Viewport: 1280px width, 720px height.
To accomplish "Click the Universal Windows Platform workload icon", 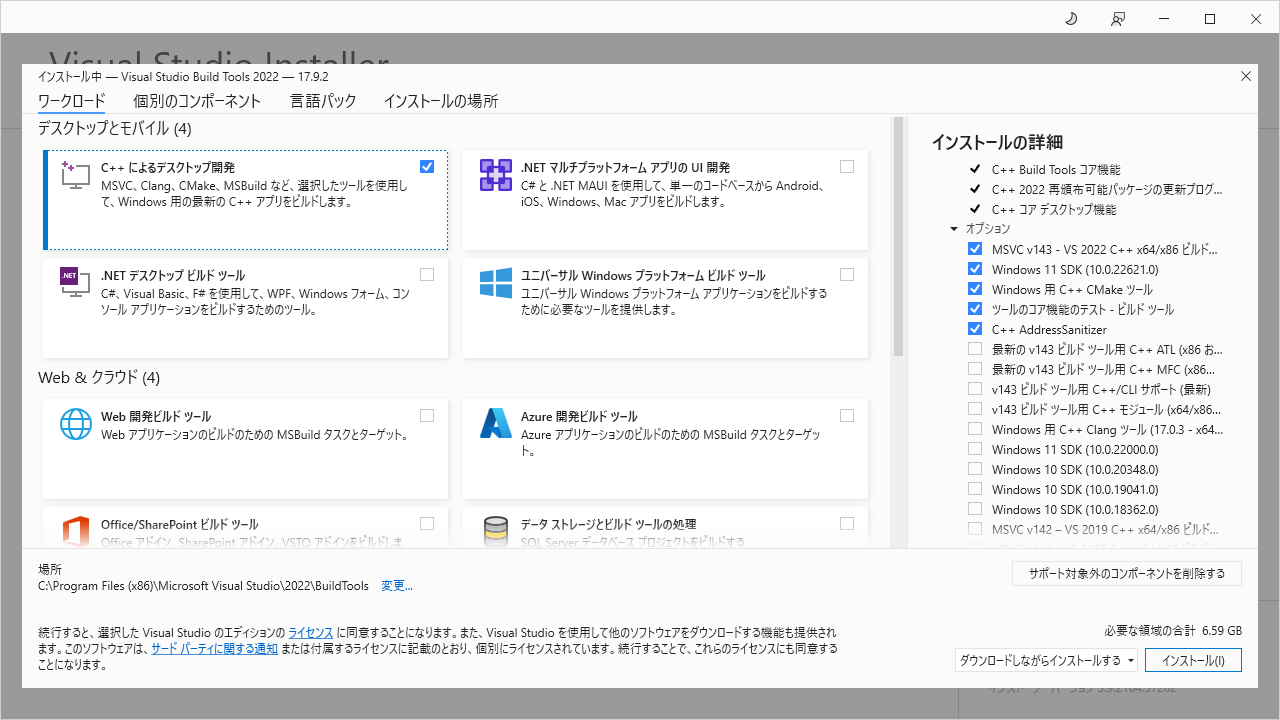I will pyautogui.click(x=496, y=283).
